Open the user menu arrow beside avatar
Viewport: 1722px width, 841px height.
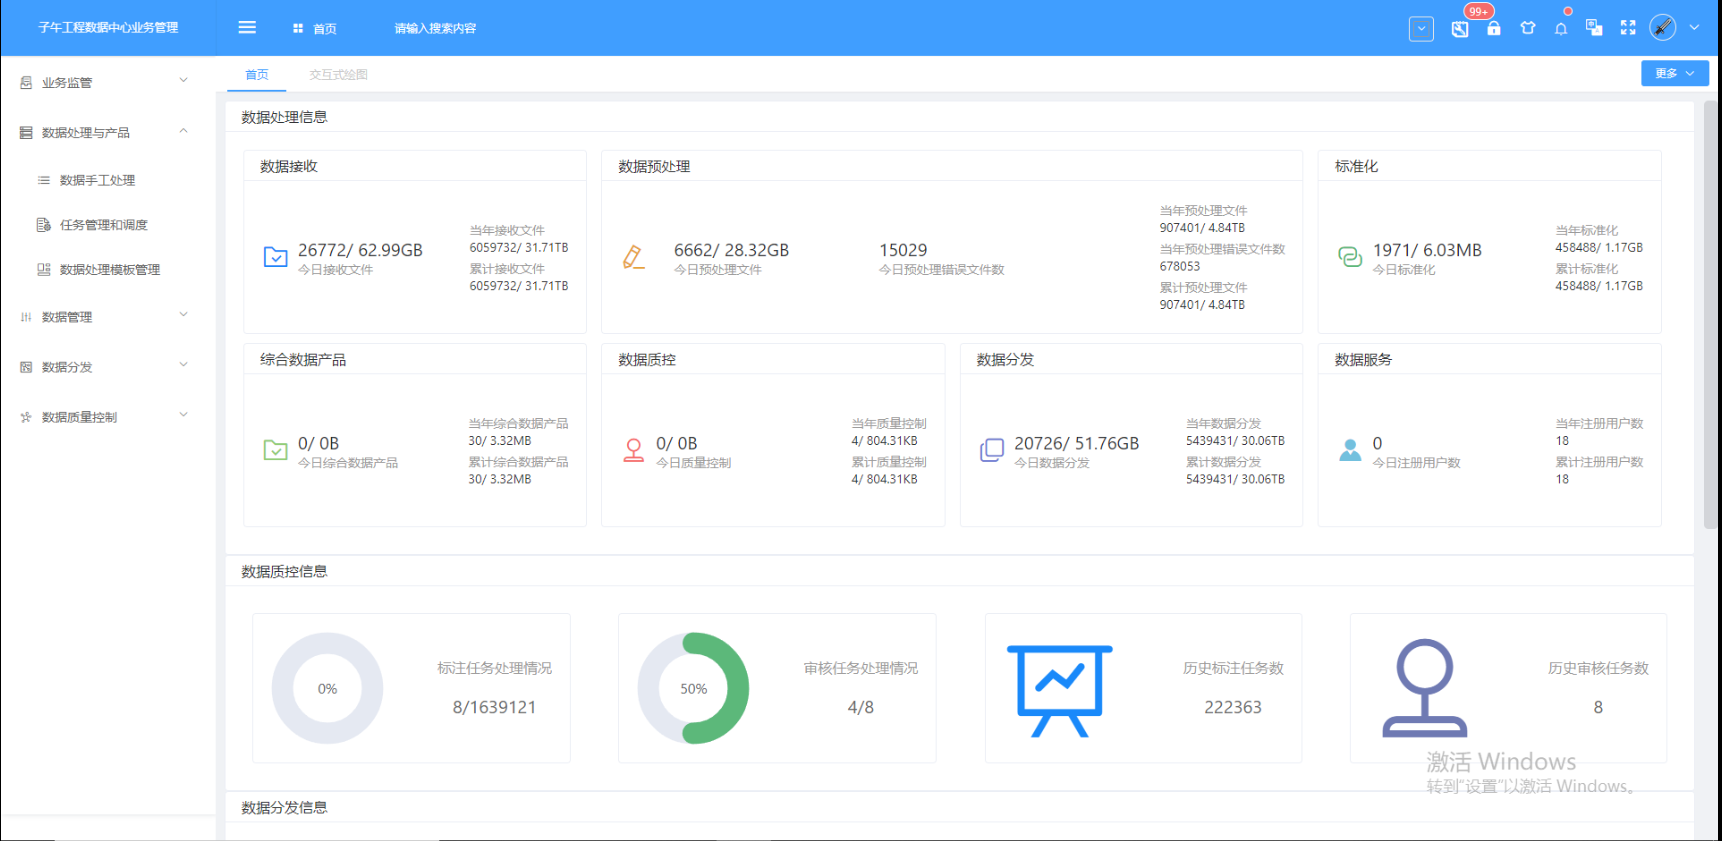[1694, 28]
